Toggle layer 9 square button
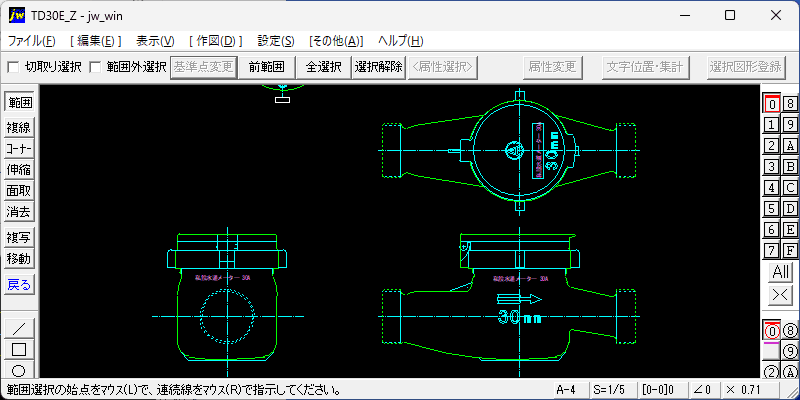The image size is (800, 400). 790,124
